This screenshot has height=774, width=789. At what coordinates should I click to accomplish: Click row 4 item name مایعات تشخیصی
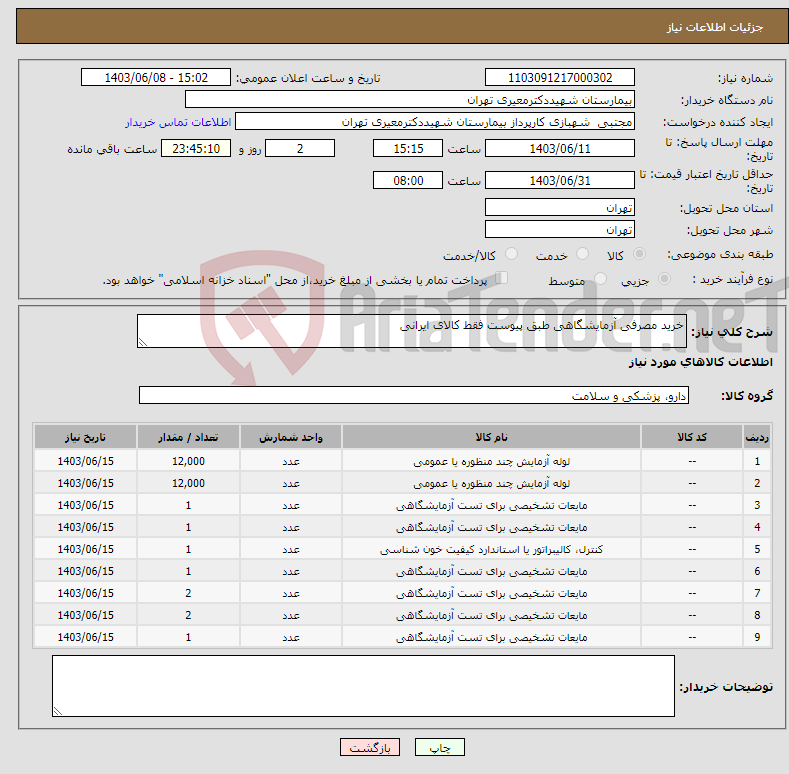pyautogui.click(x=491, y=527)
